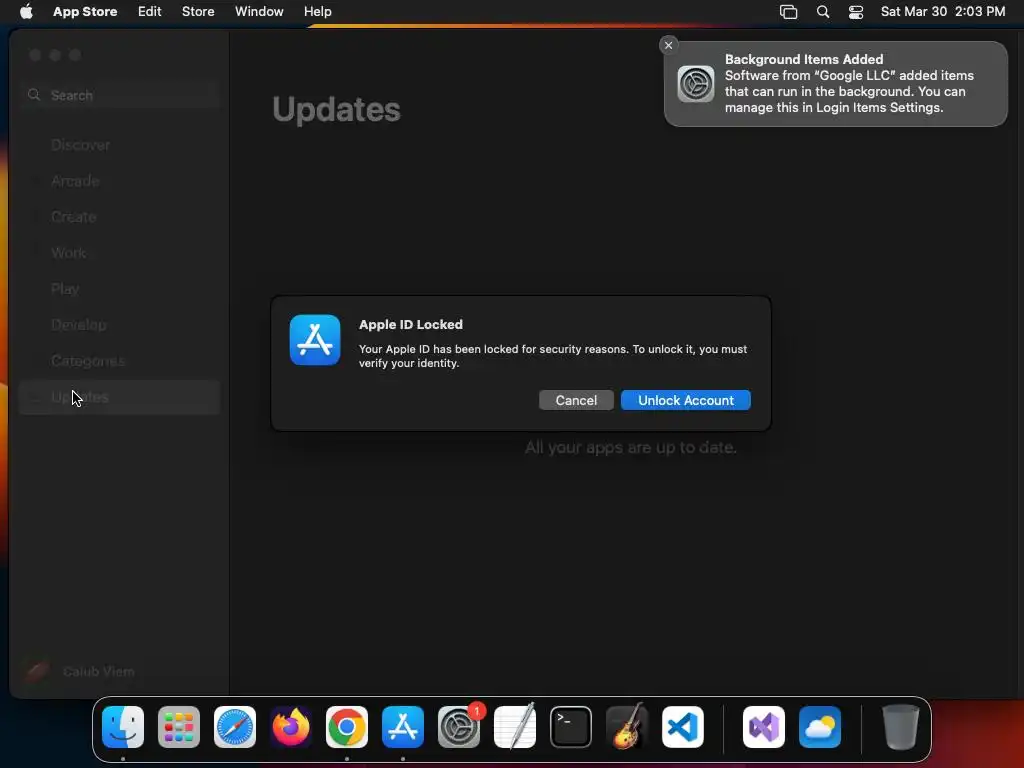Viewport: 1024px width, 768px height.
Task: Click the magnifier icon in Search field
Action: (x=34, y=95)
